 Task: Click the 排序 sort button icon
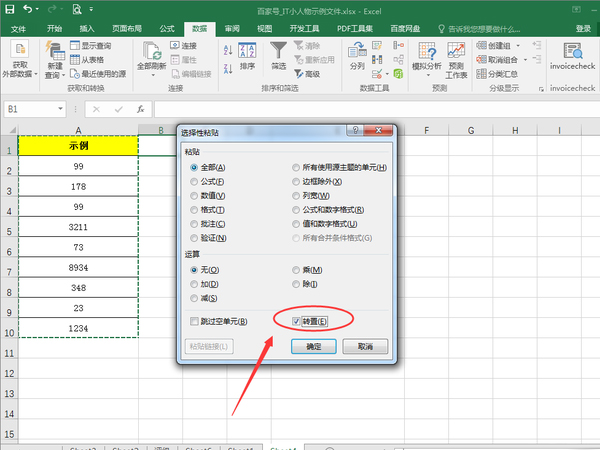click(247, 50)
